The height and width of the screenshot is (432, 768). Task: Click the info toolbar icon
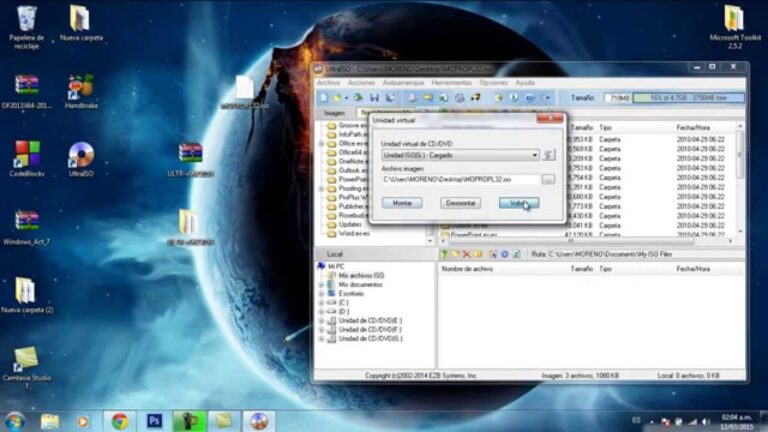click(x=514, y=98)
